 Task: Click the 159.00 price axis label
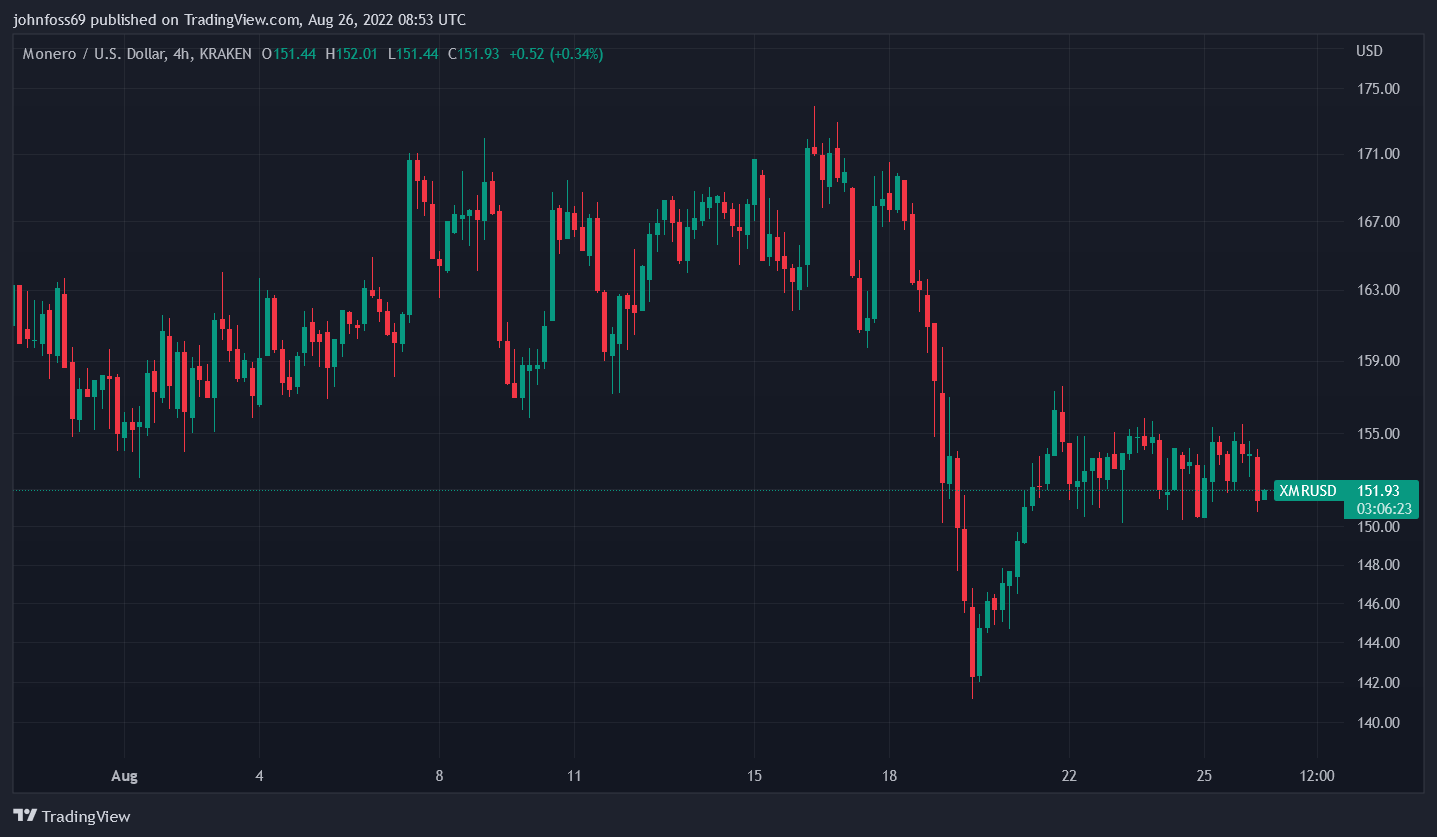[1377, 361]
